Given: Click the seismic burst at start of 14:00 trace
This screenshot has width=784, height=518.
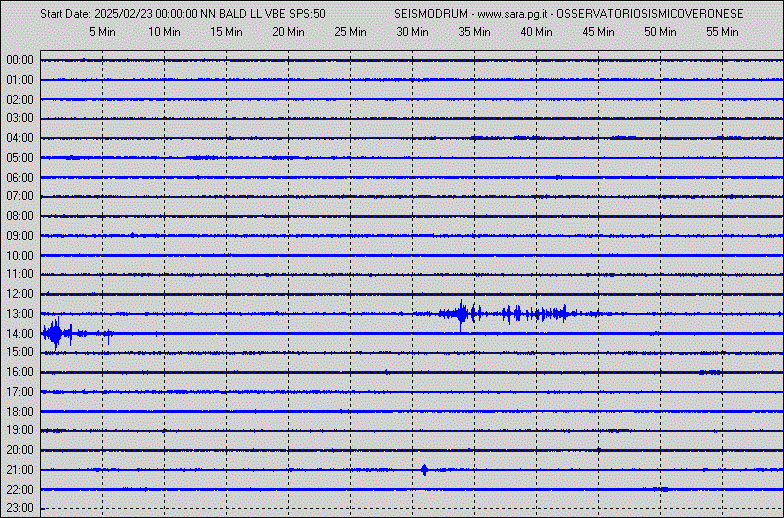Looking at the screenshot, I should coord(58,333).
